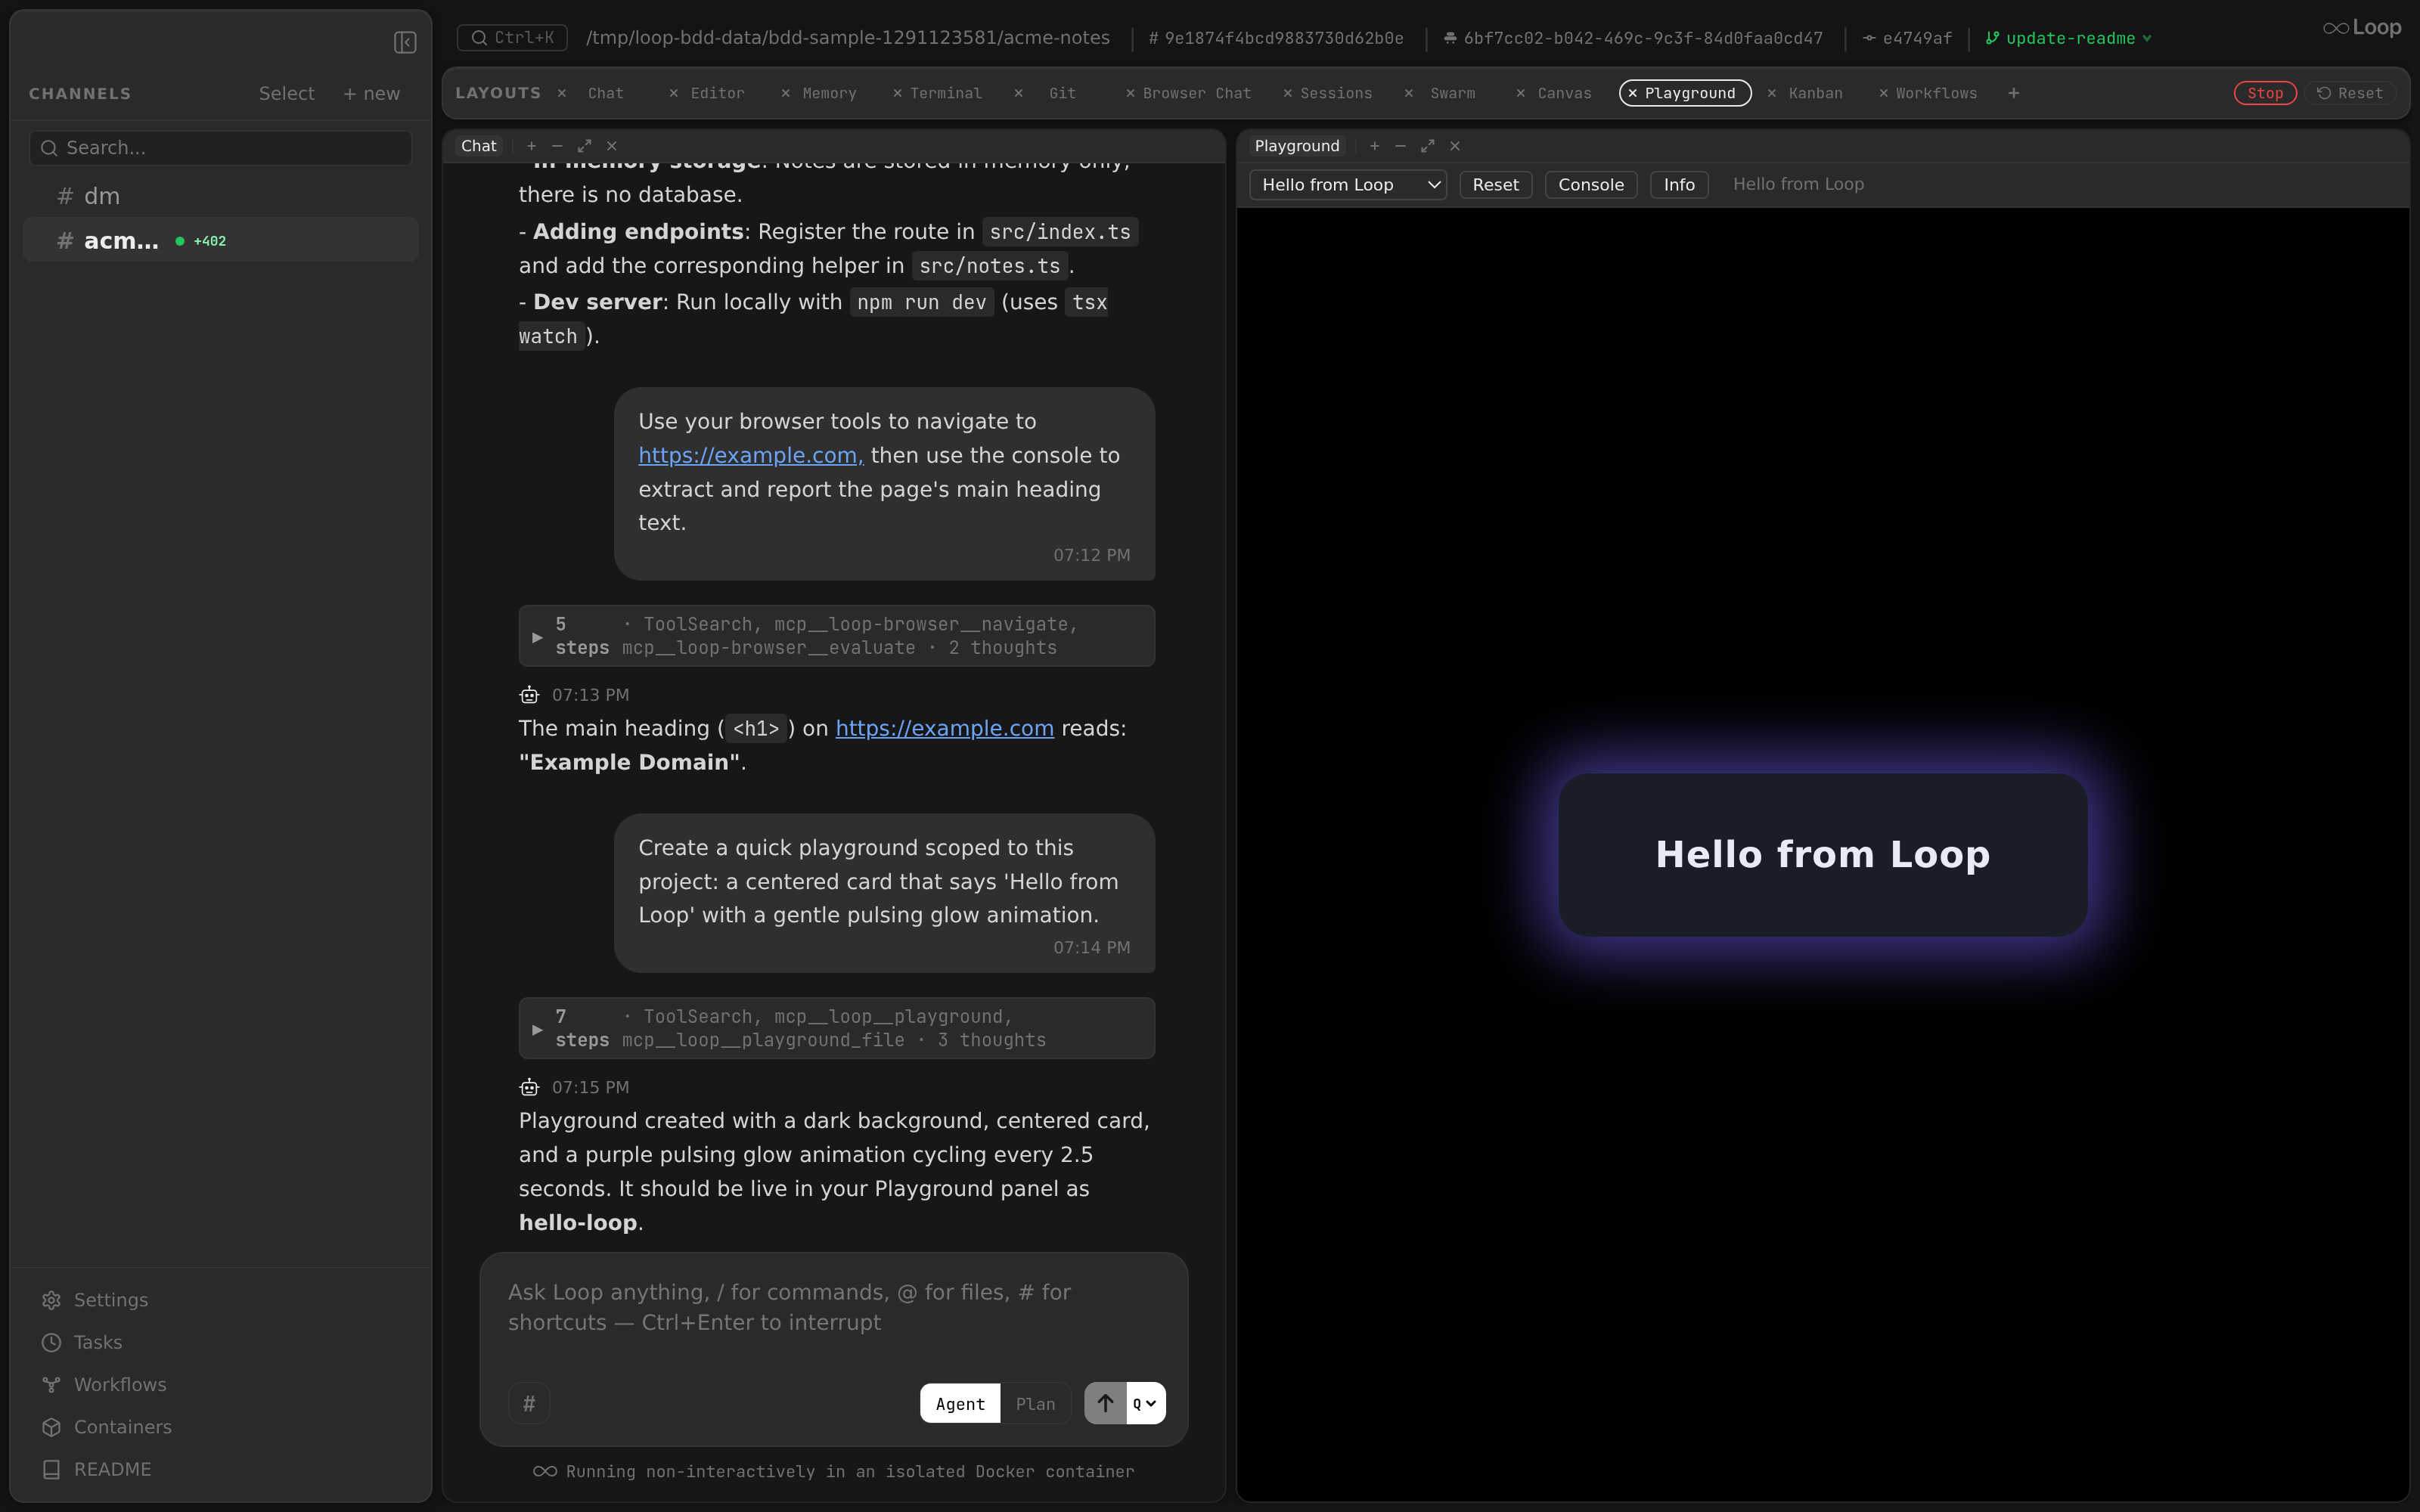2420x1512 pixels.
Task: Expand the 5 steps tool summary
Action: click(836, 636)
